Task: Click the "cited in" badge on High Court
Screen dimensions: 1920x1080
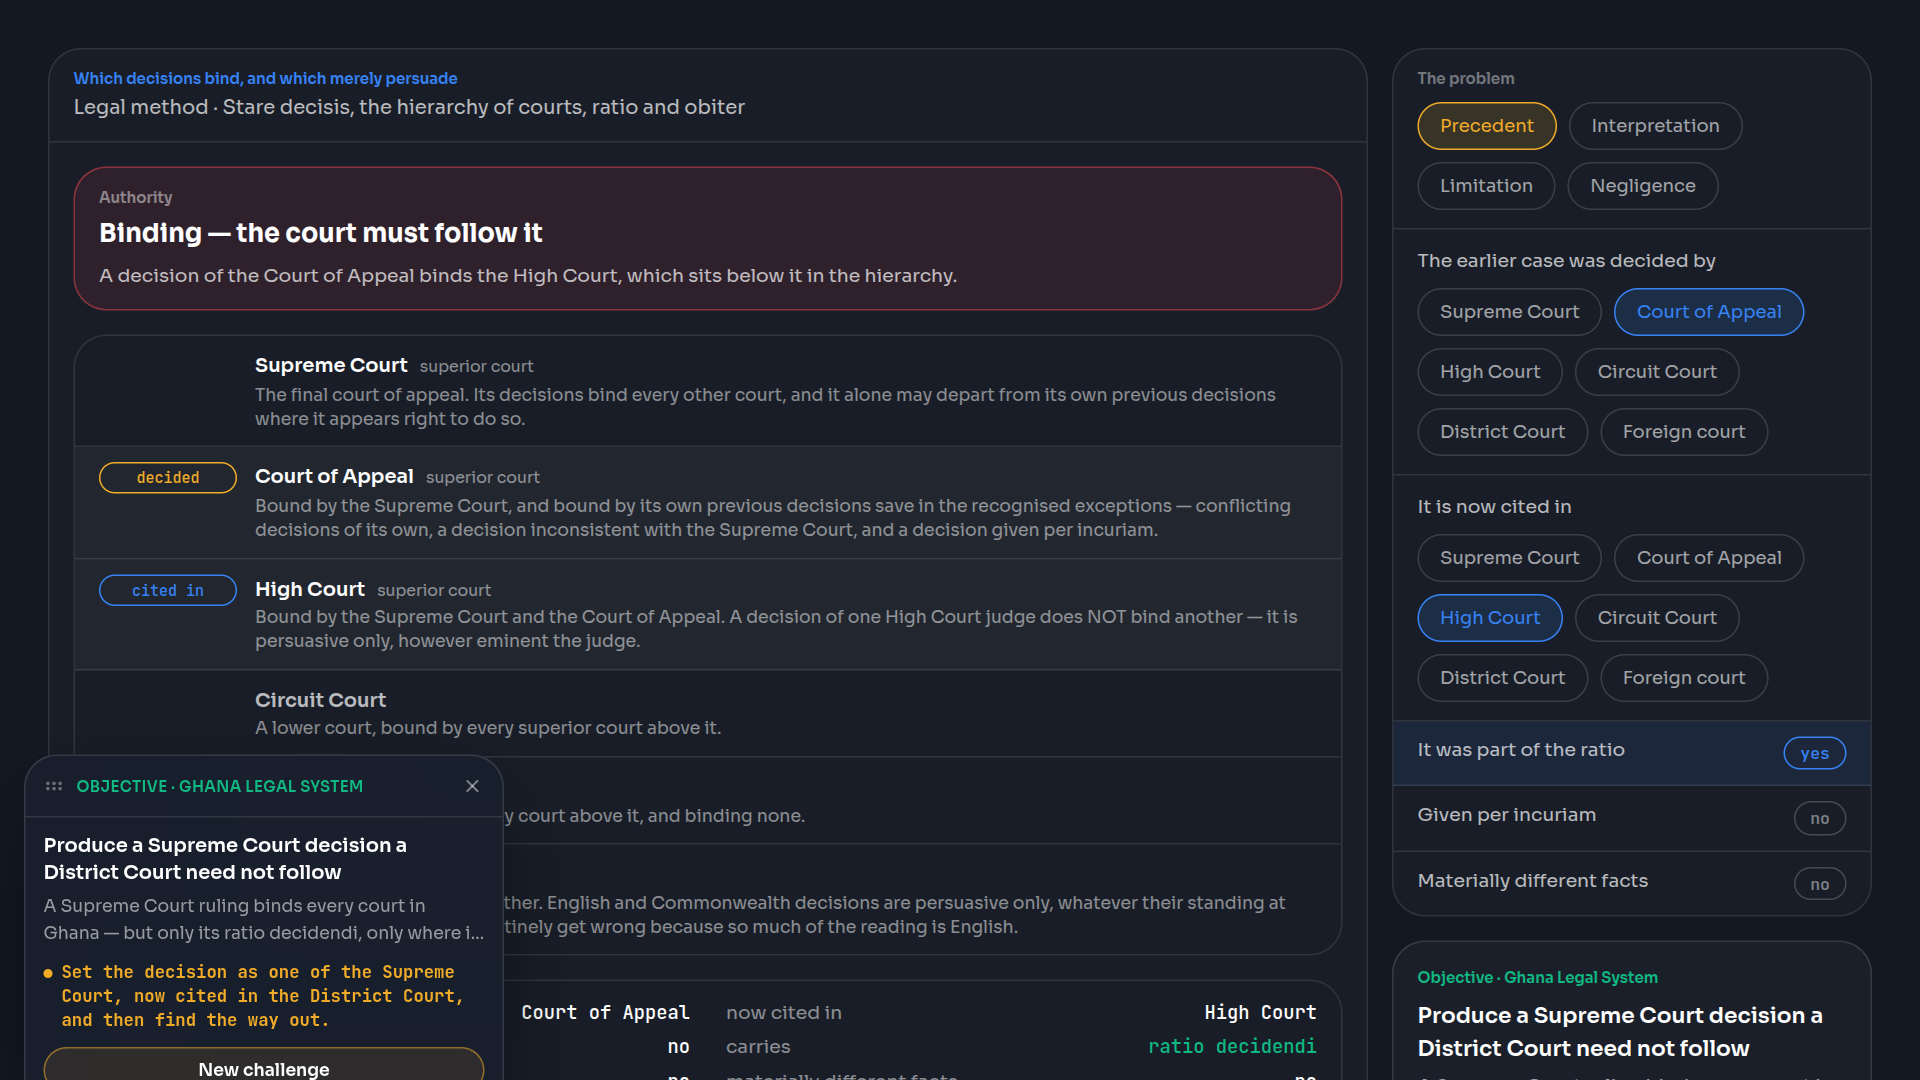Action: [168, 590]
